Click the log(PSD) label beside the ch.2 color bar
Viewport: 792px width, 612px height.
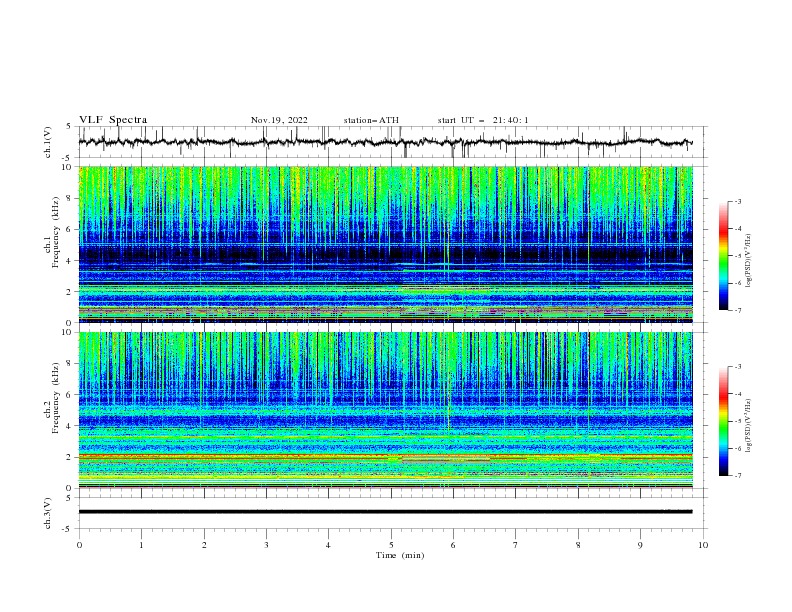[749, 425]
